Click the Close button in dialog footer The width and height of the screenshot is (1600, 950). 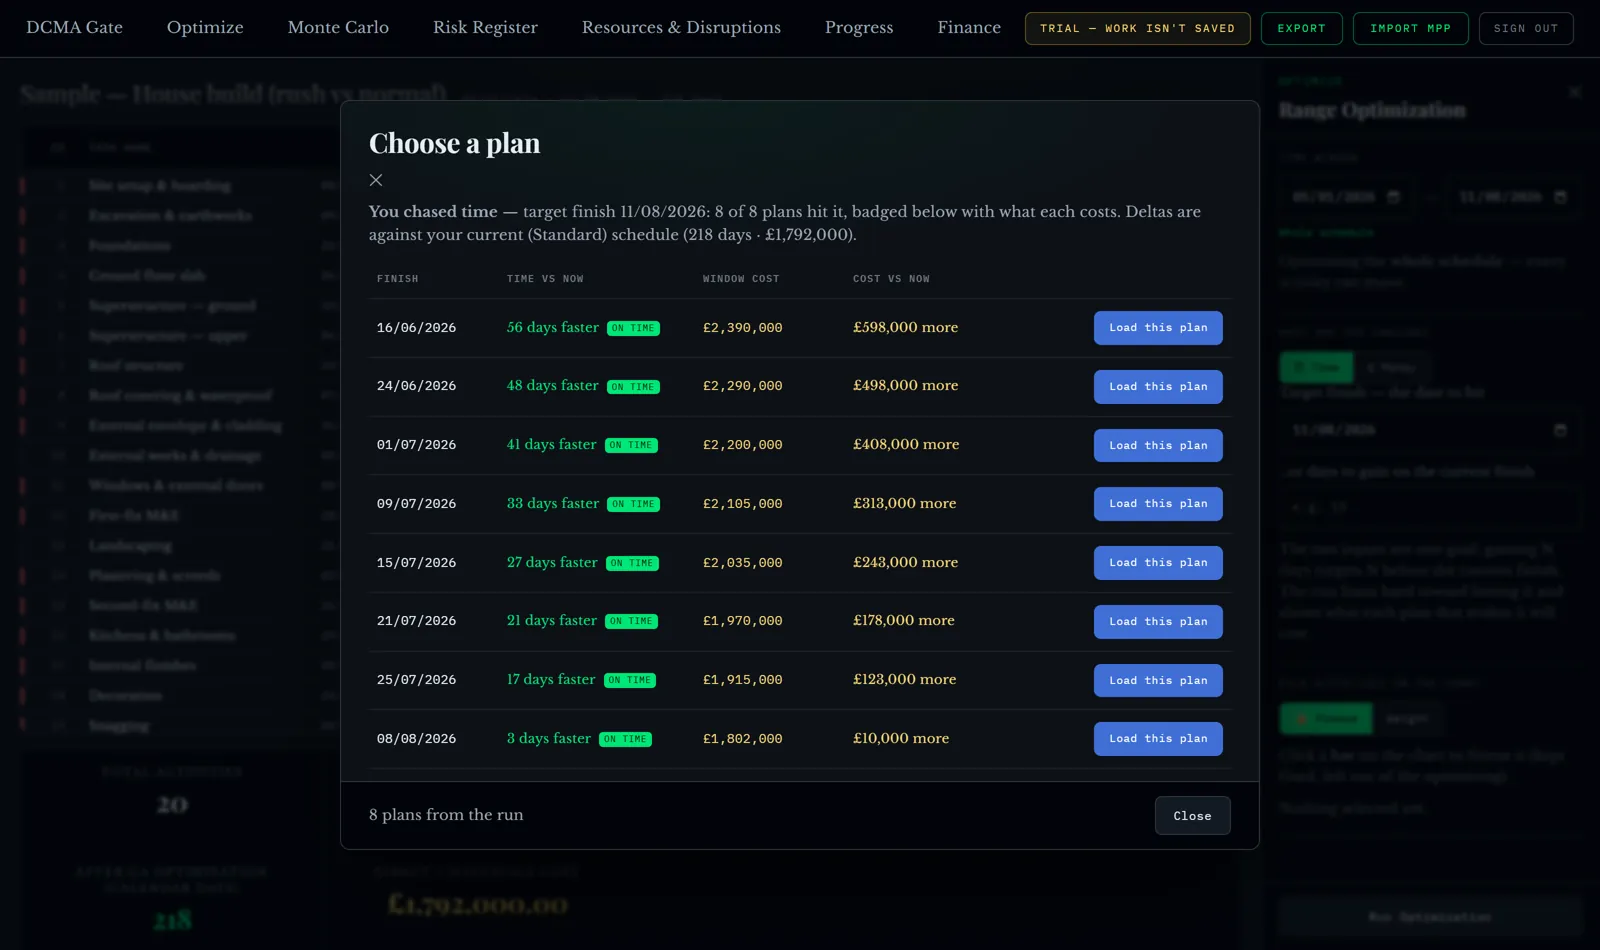pyautogui.click(x=1192, y=816)
